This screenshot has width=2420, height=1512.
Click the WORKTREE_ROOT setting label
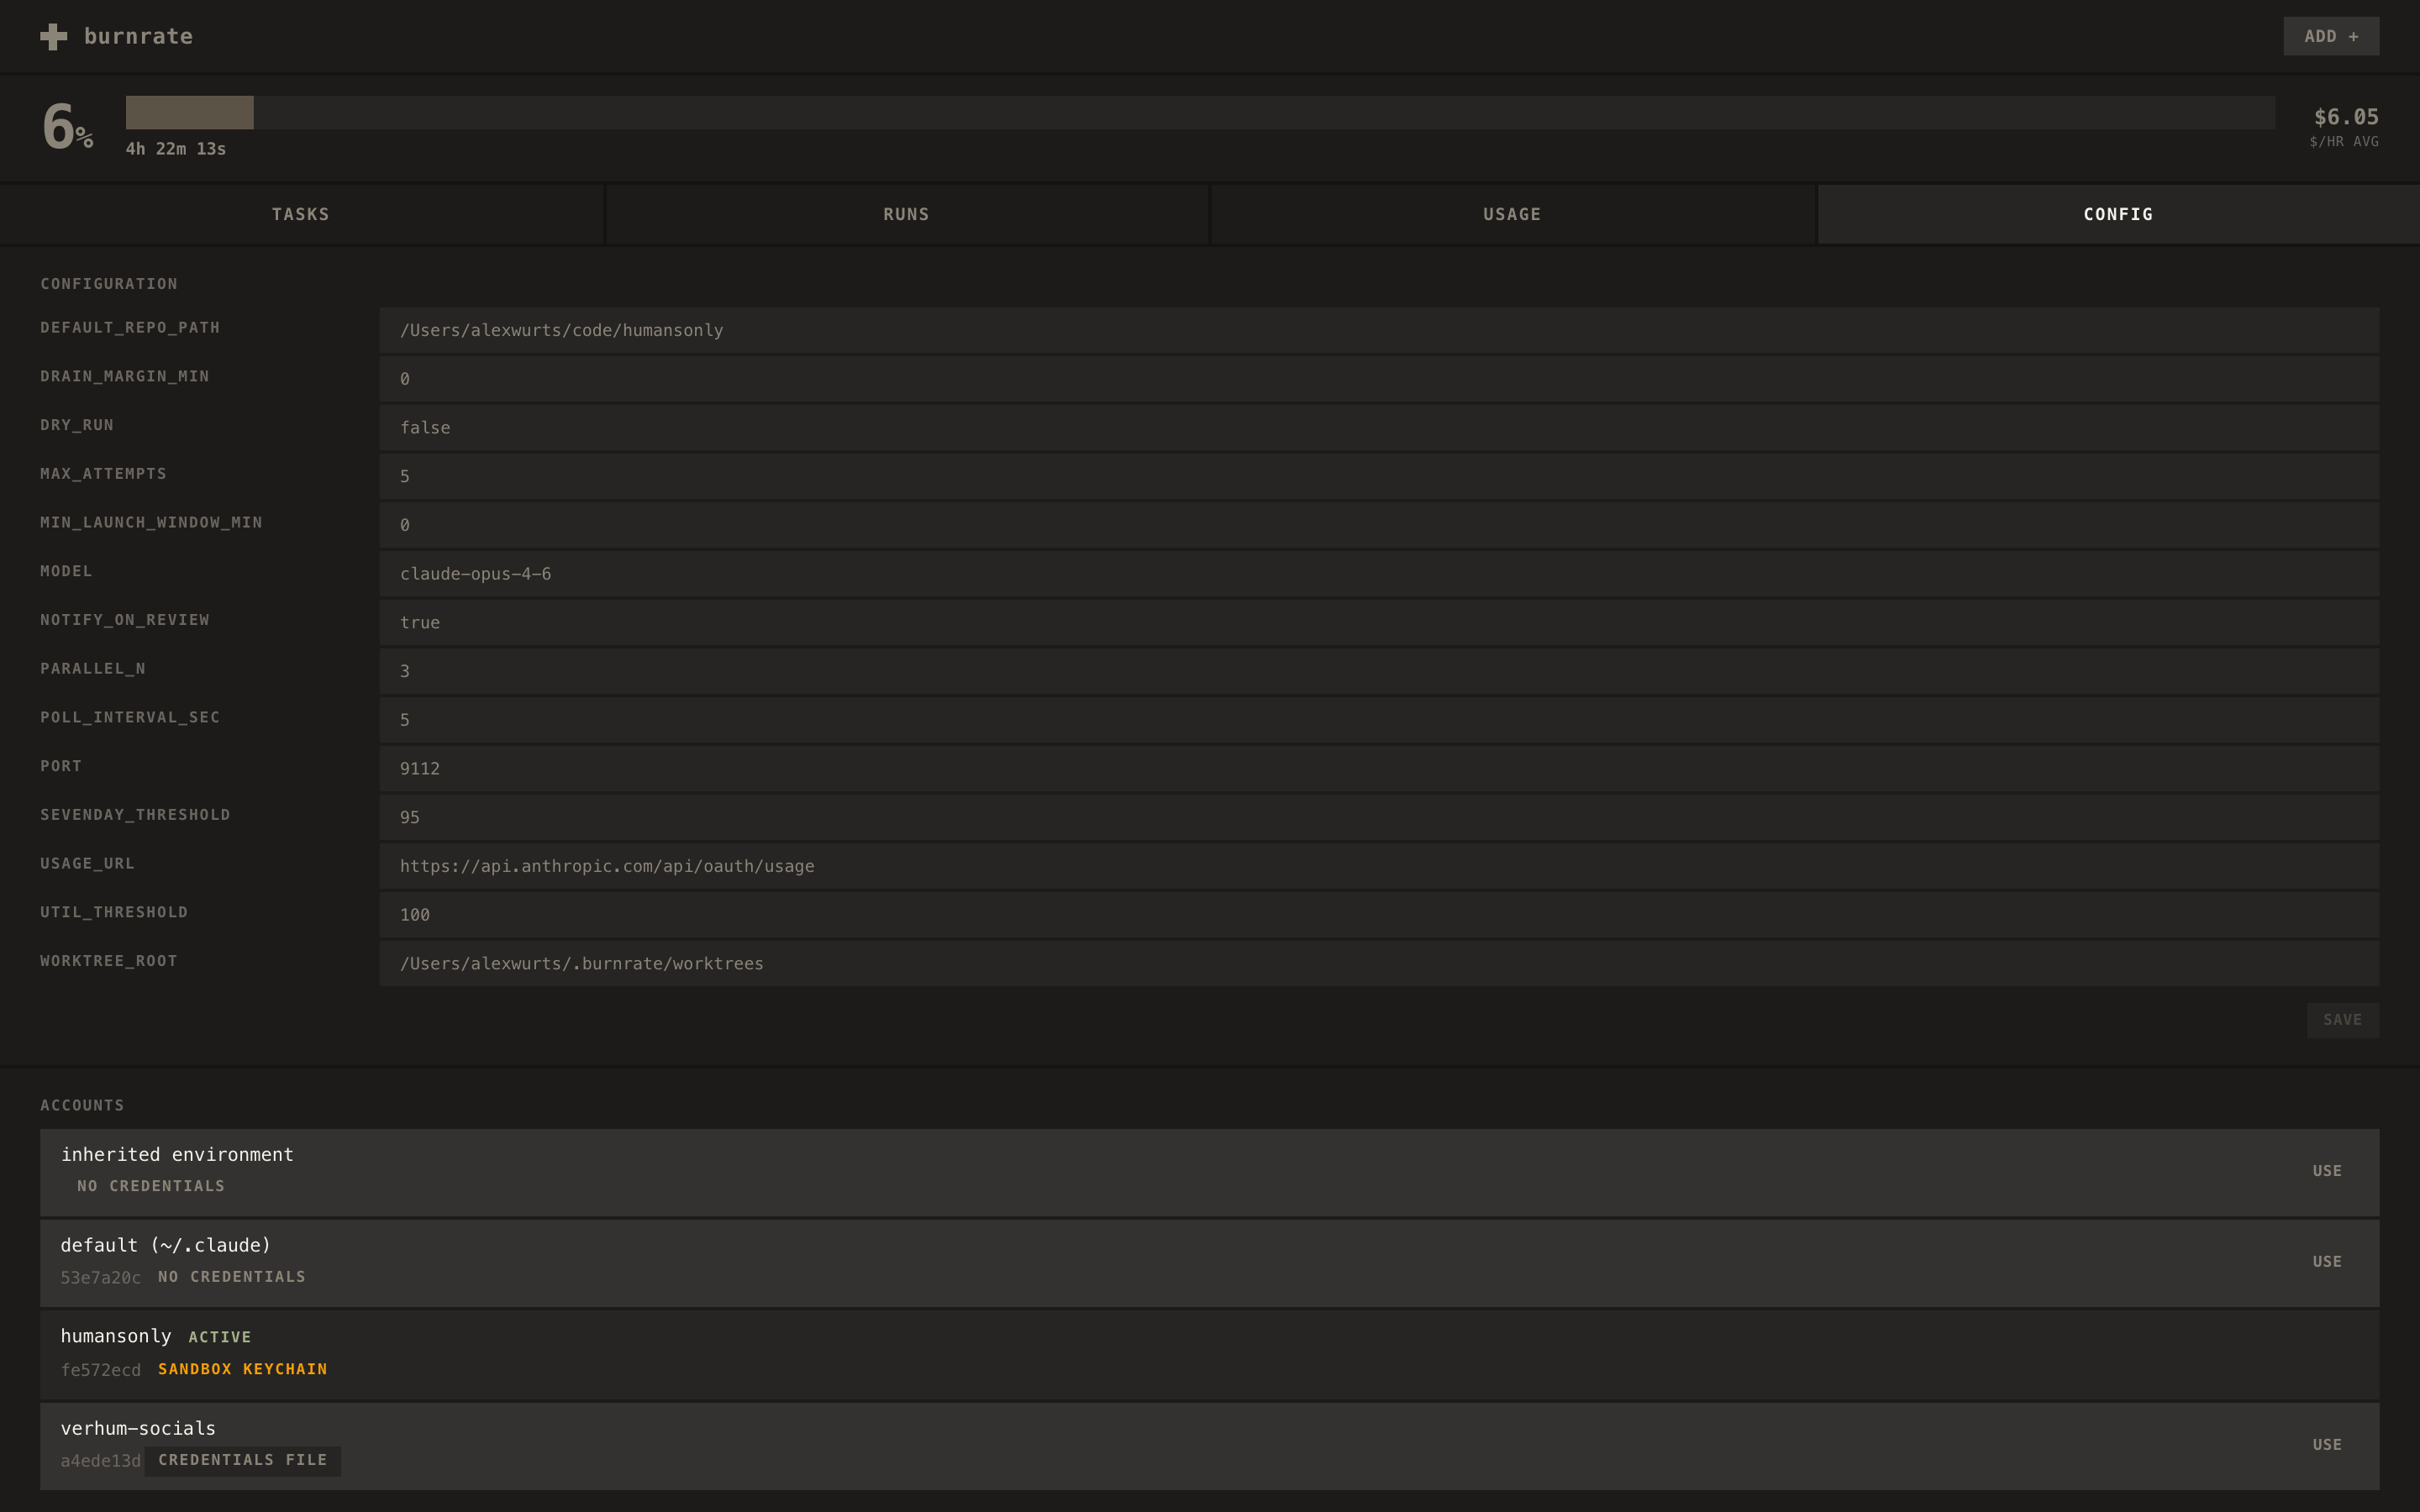109,961
